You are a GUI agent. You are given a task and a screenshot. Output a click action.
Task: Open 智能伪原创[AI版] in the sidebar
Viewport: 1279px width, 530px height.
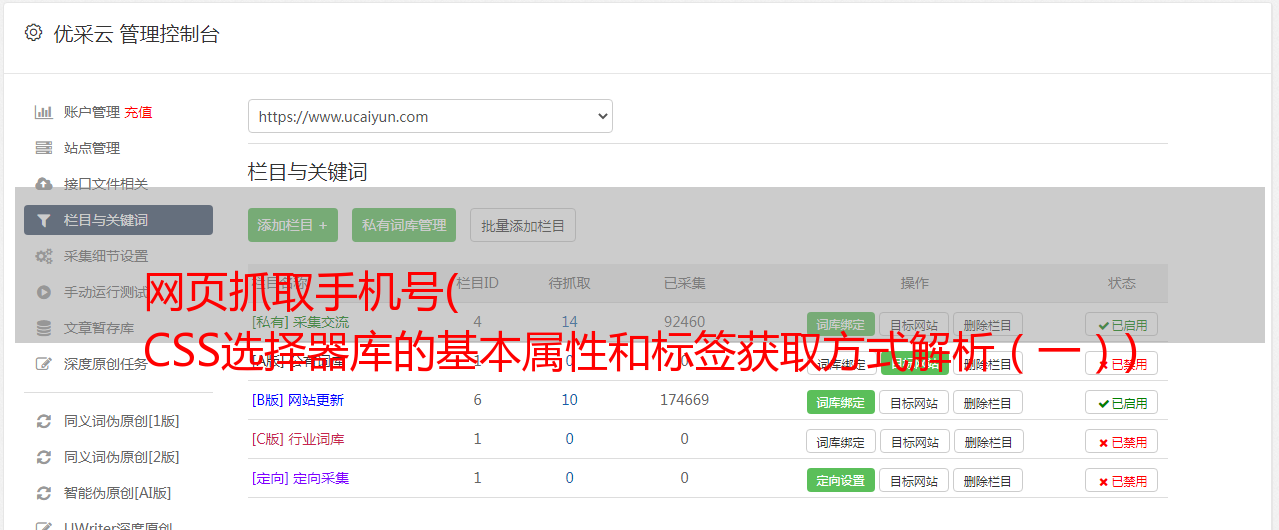118,493
